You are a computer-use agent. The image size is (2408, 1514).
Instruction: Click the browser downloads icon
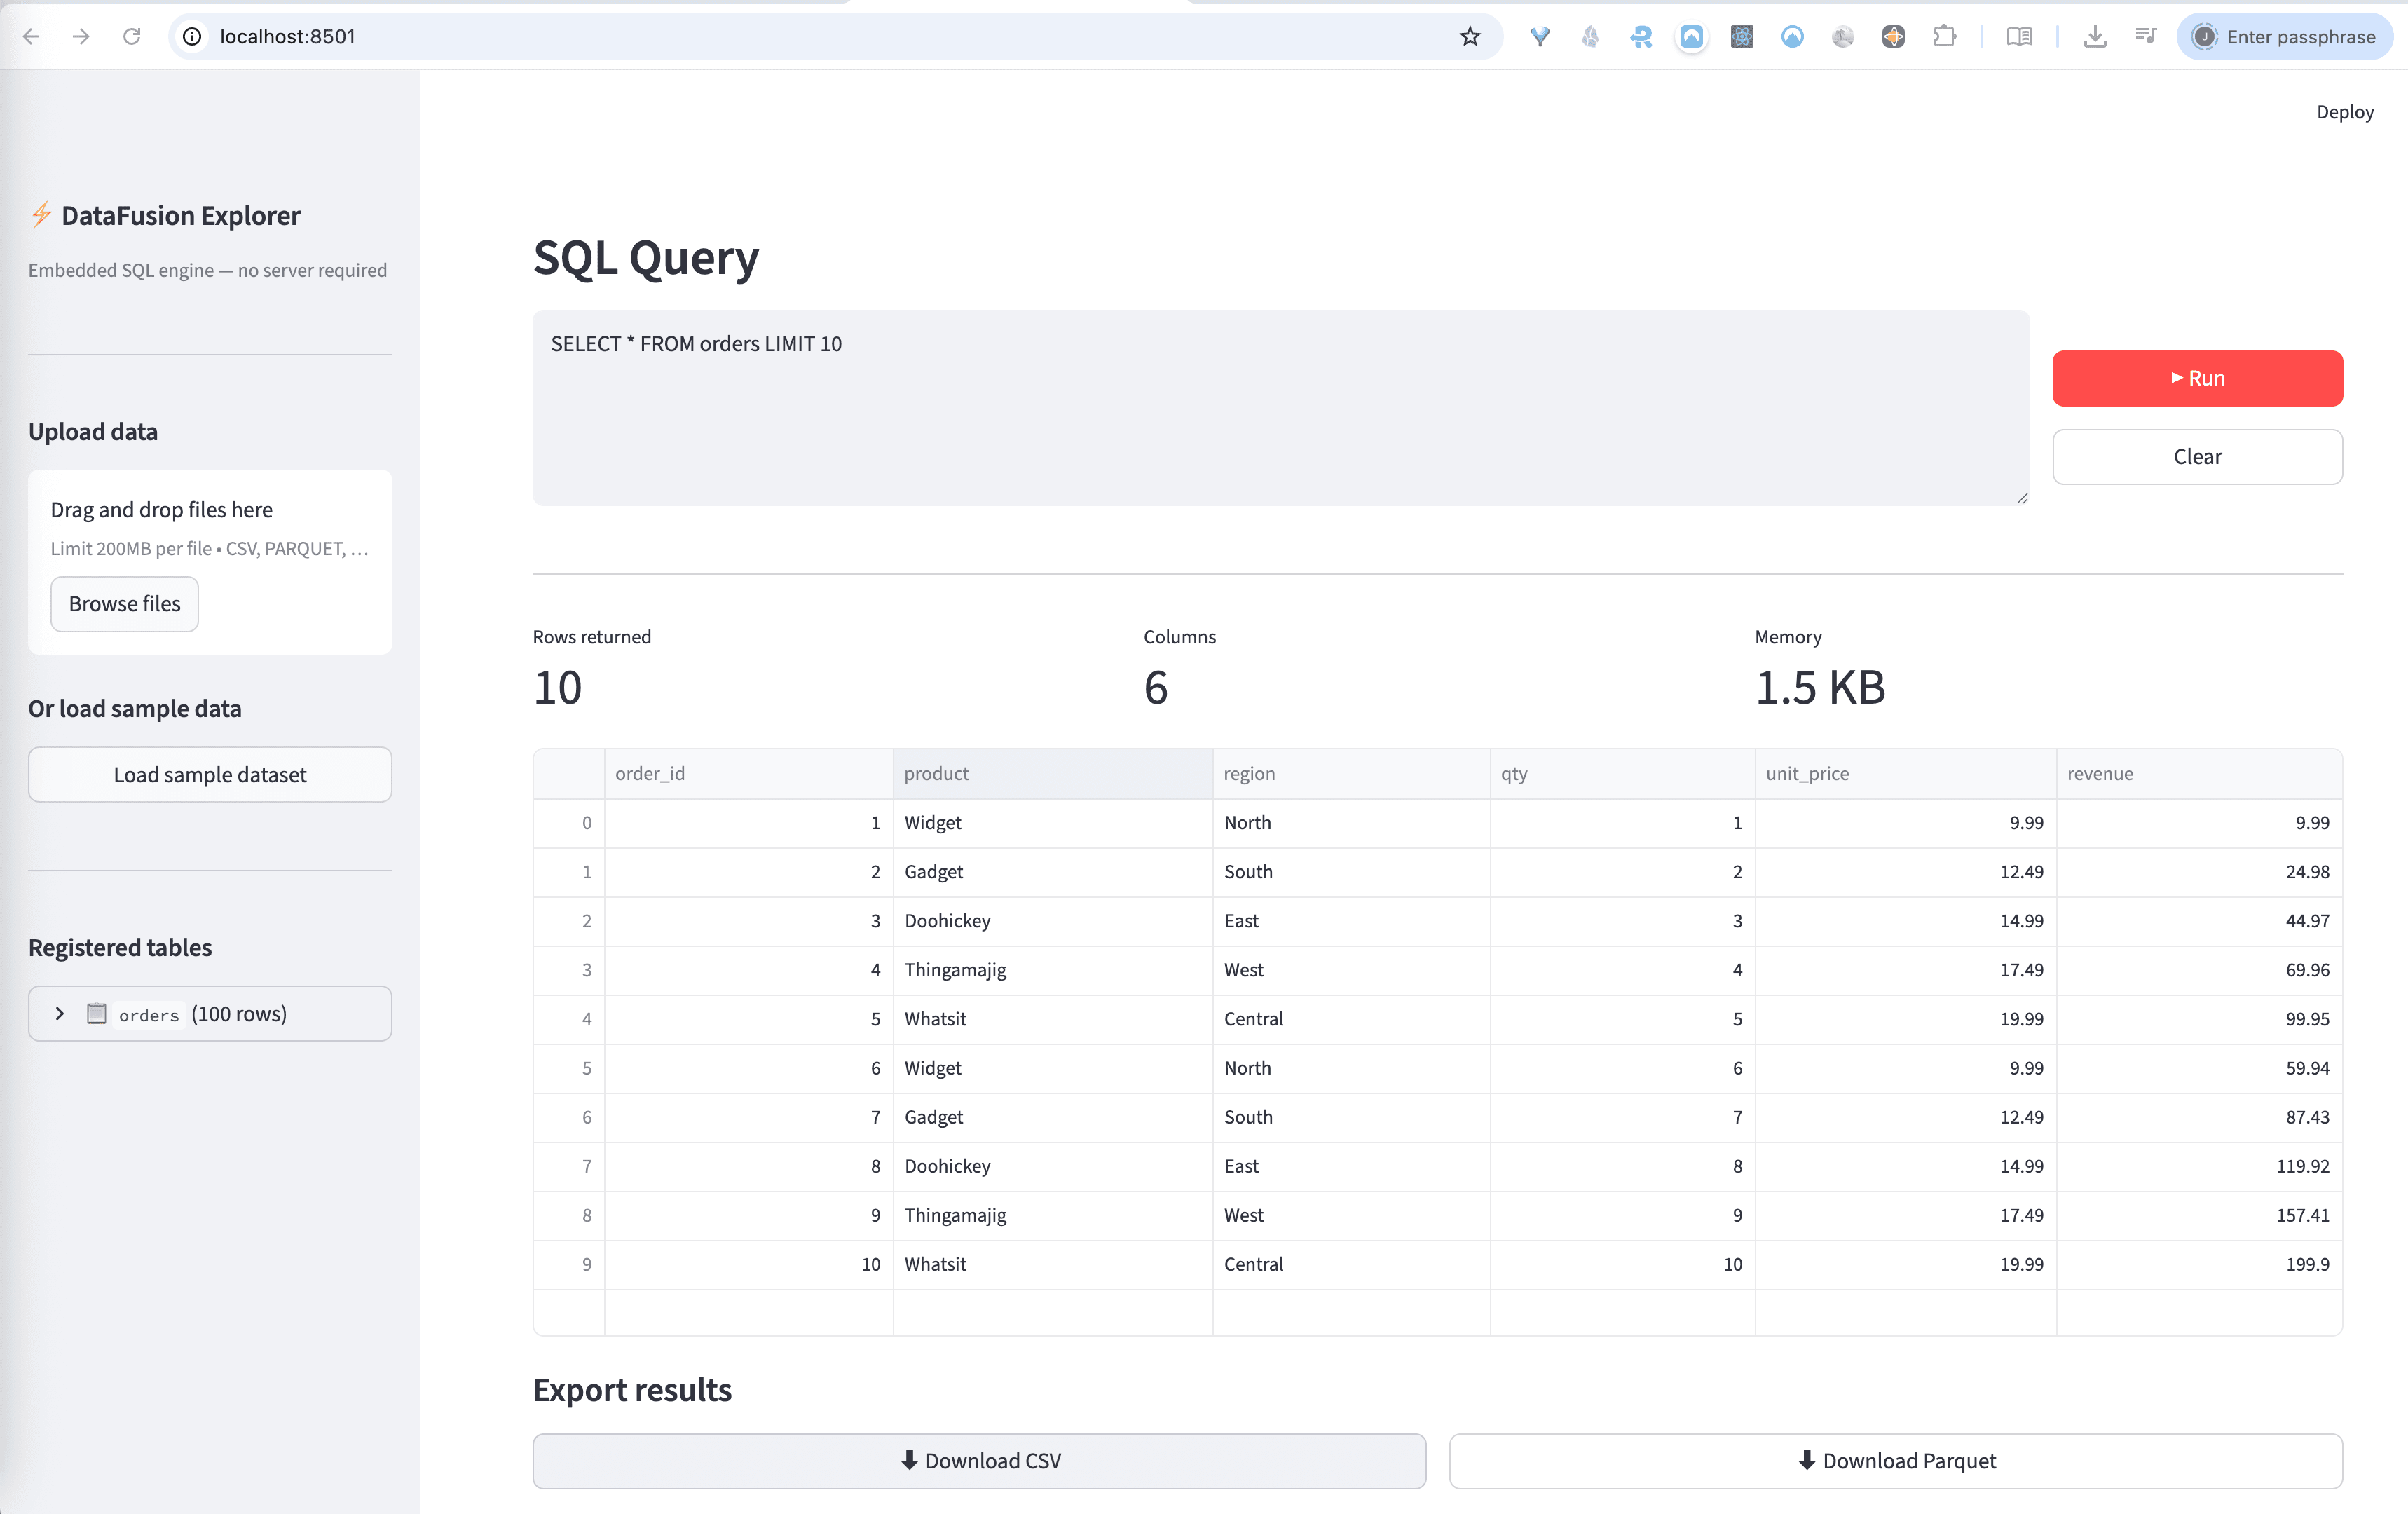click(2096, 36)
